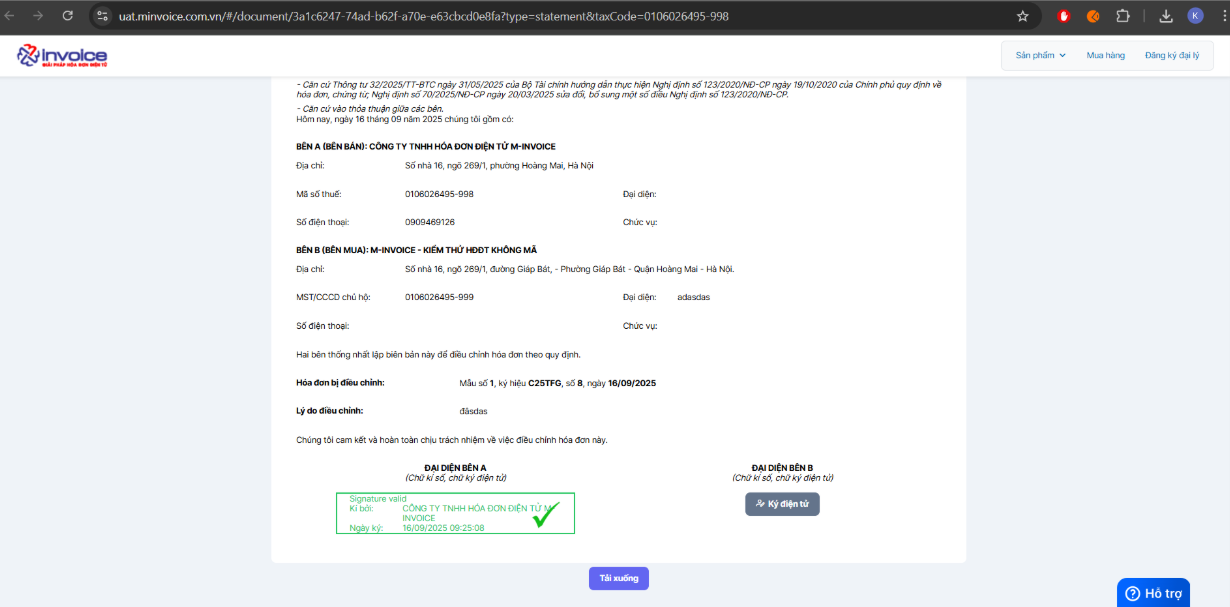Click the Ký điện tử button

pyautogui.click(x=782, y=504)
